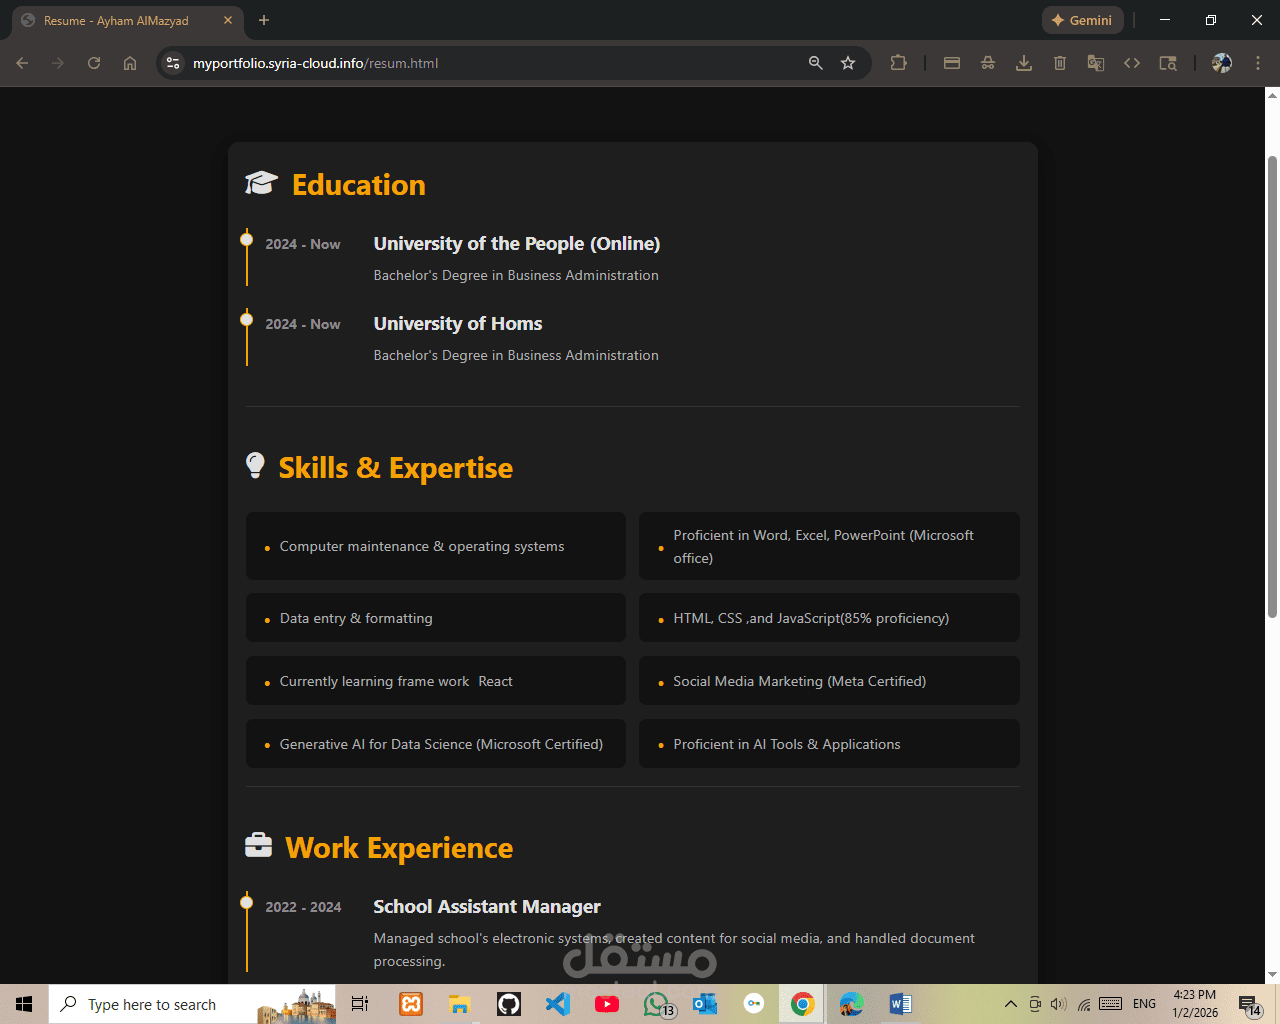
Task: Open Microsoft Edge from the taskbar
Action: tap(851, 1004)
